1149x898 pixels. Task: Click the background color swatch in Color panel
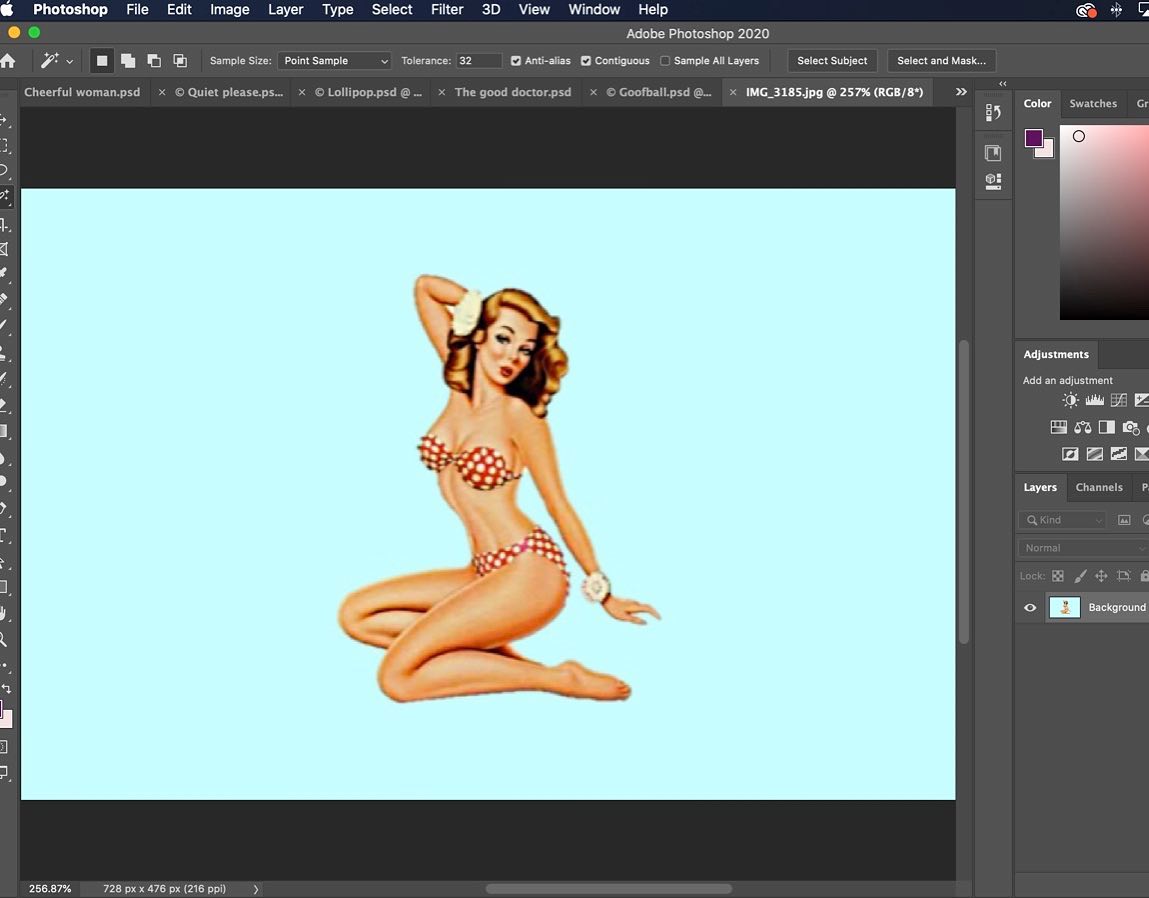1048,151
